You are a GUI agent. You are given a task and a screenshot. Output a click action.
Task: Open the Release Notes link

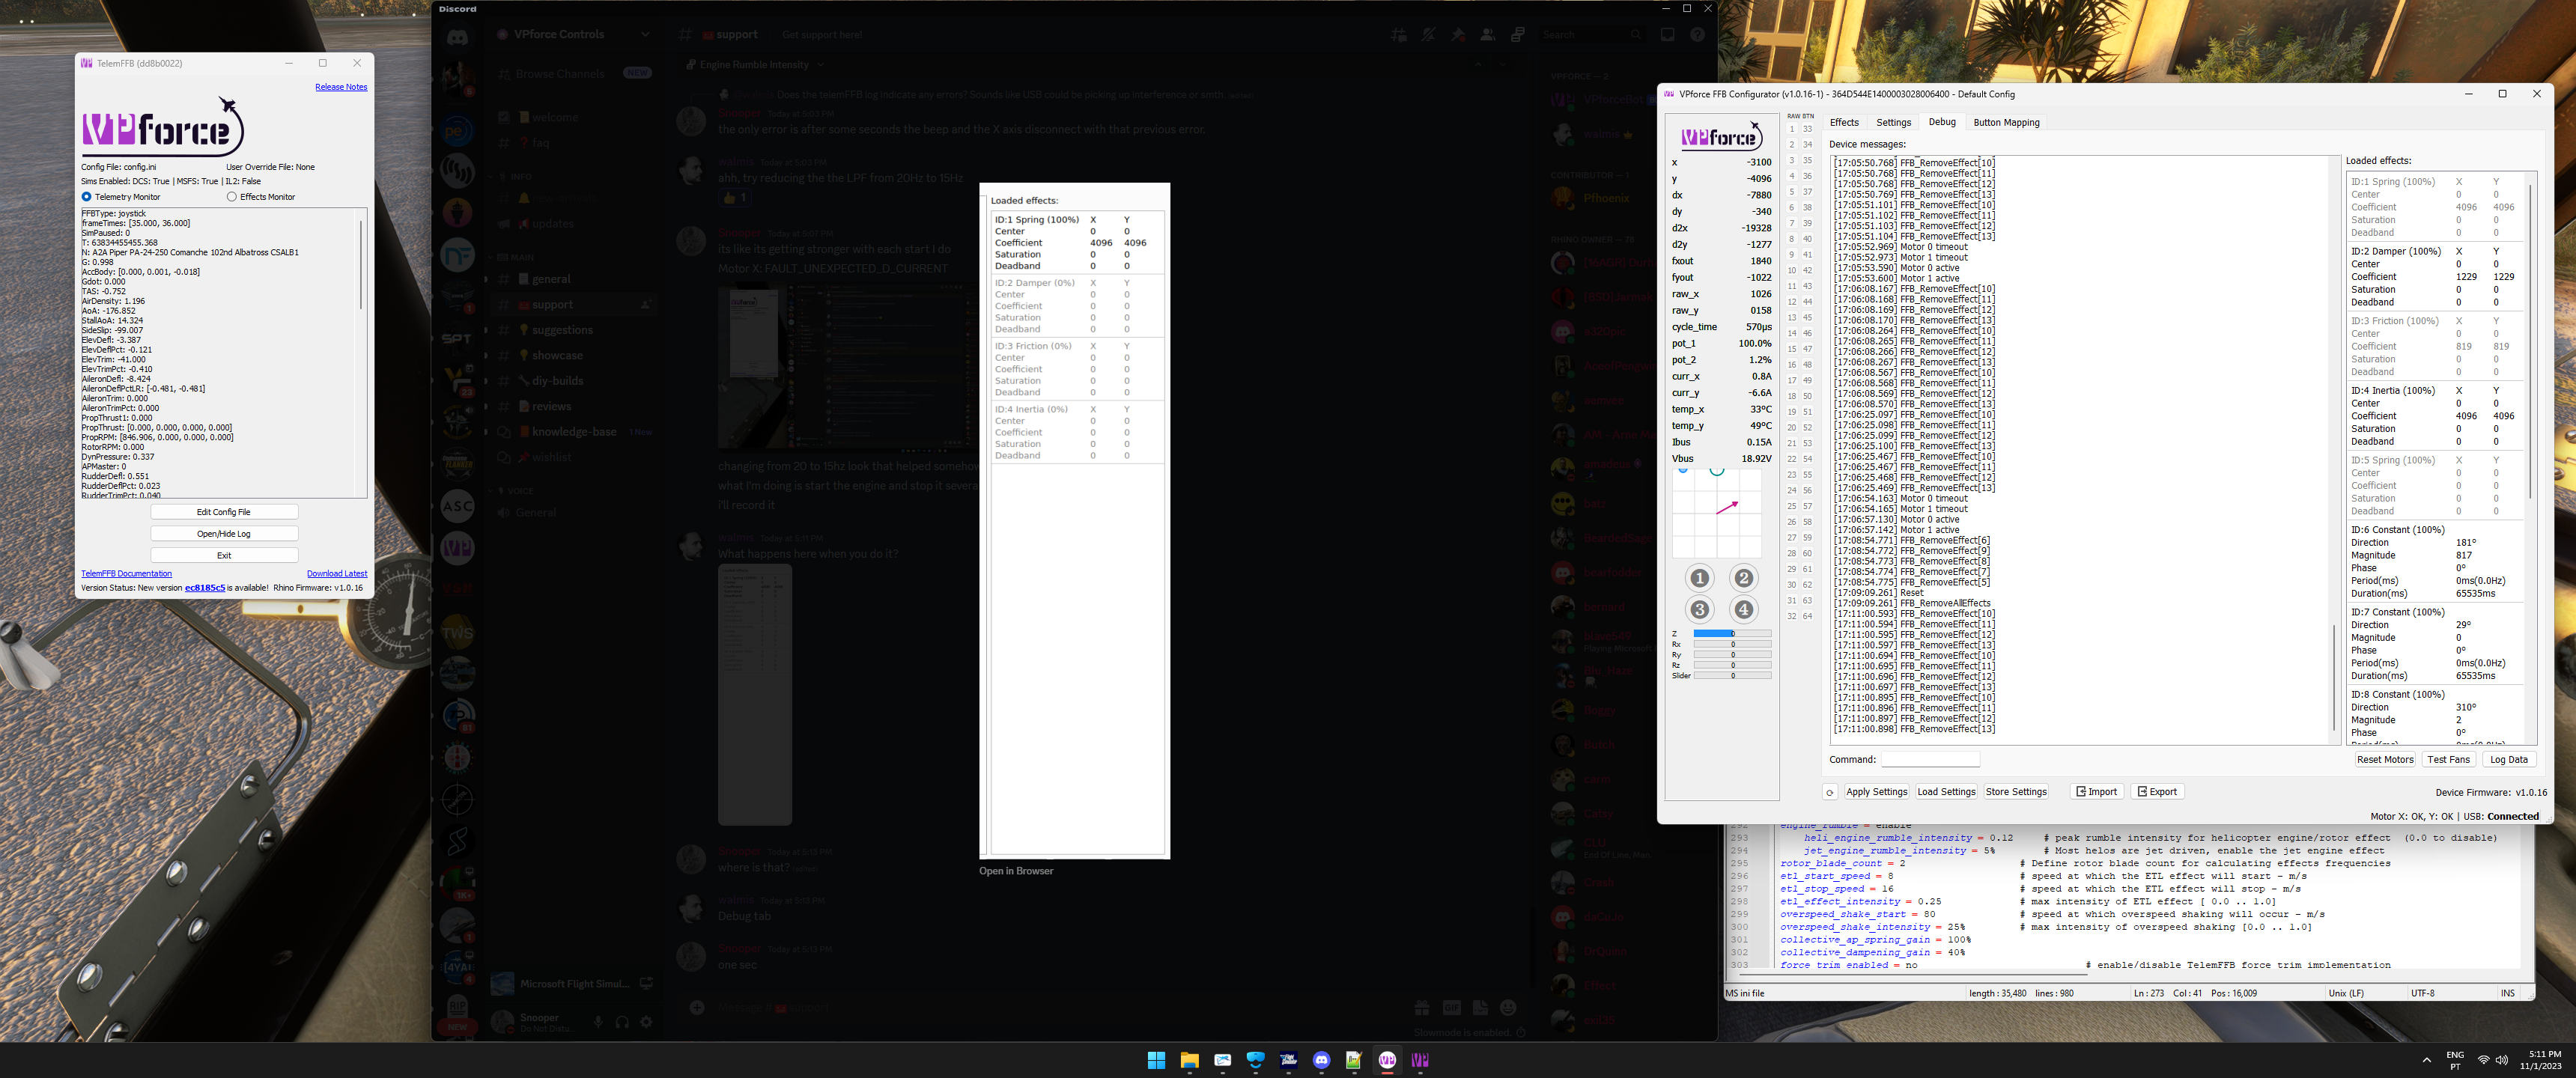pyautogui.click(x=341, y=87)
